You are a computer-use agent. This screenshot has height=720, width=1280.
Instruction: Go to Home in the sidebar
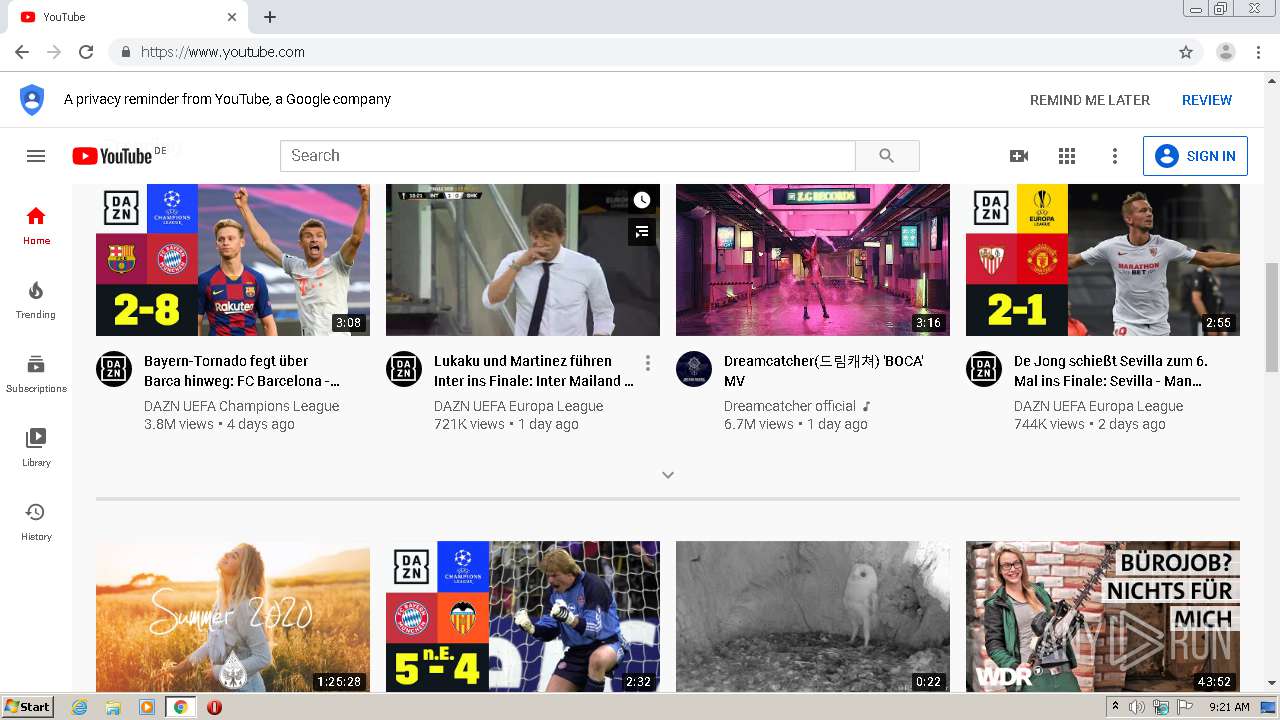(x=36, y=226)
